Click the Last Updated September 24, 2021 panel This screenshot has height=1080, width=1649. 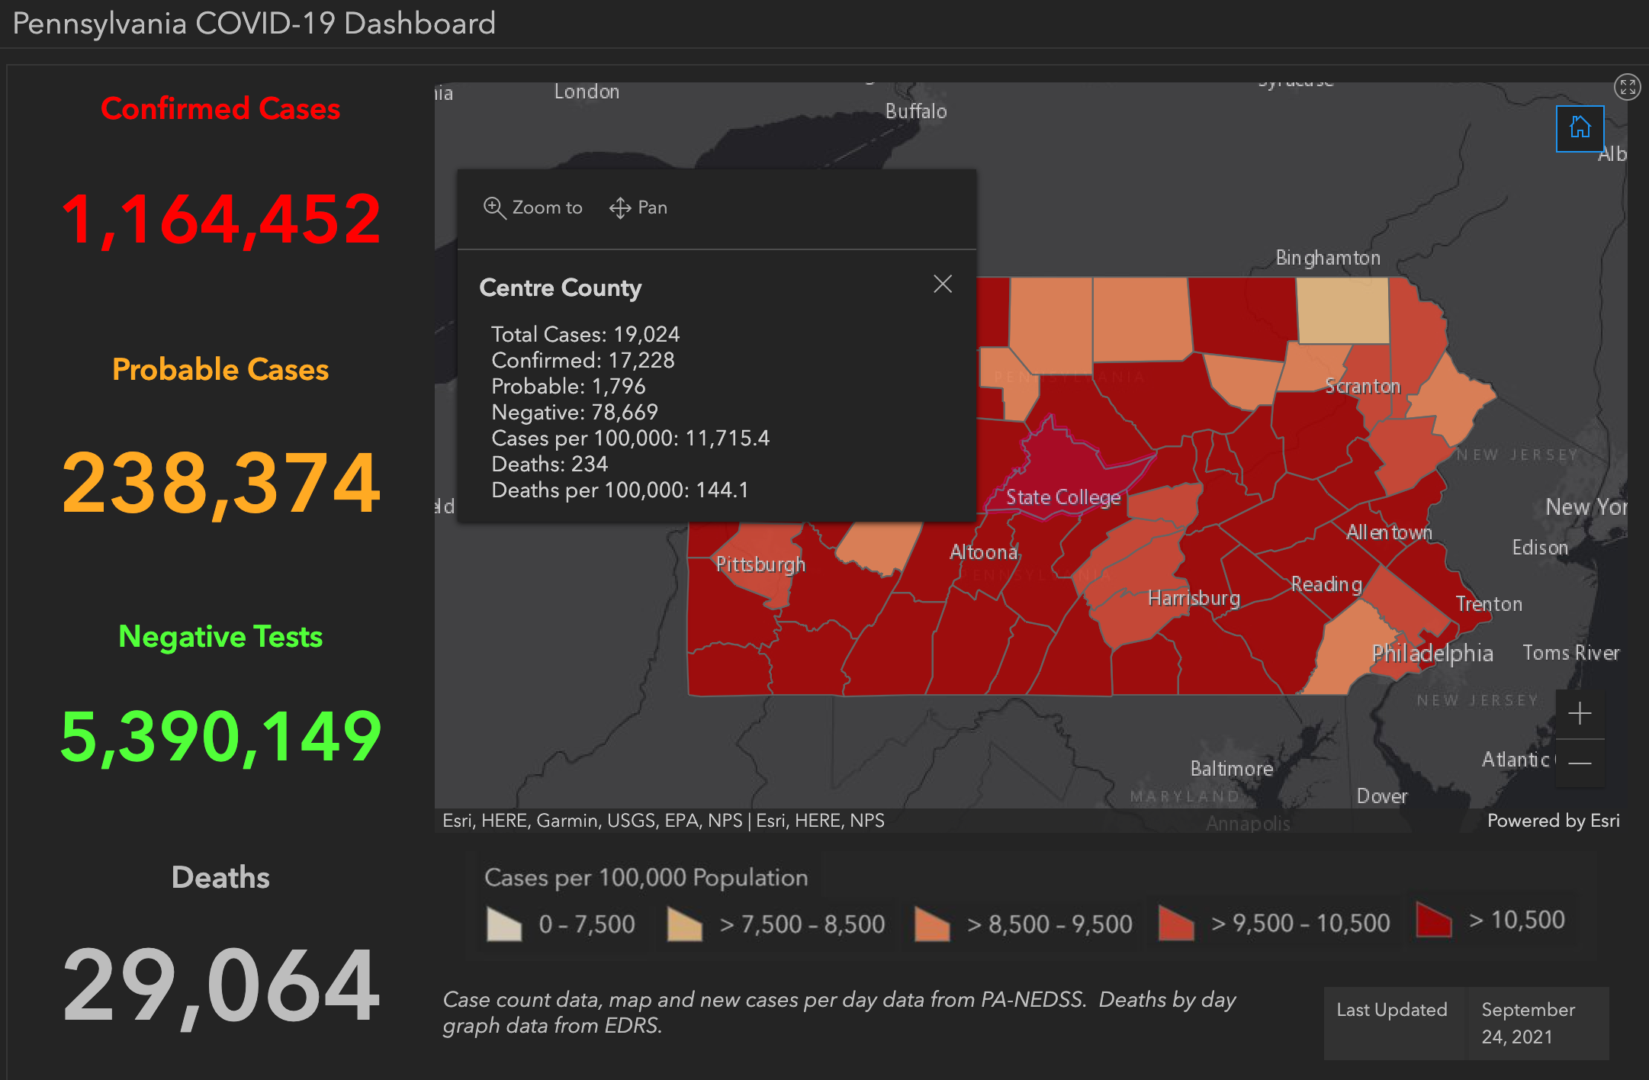coord(1465,1022)
